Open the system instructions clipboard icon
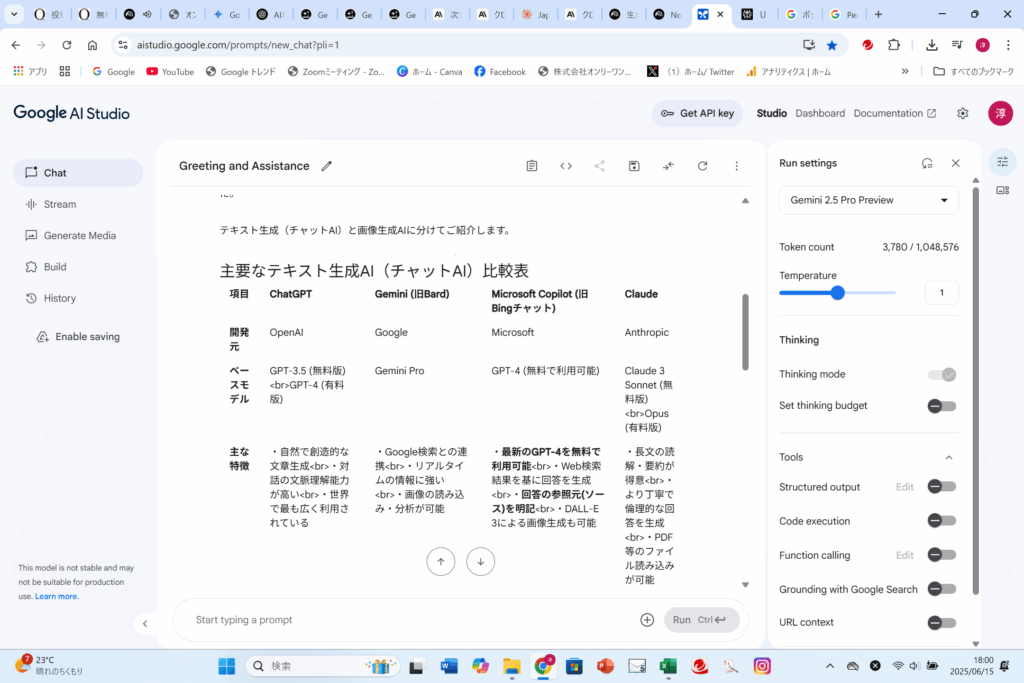 click(x=532, y=166)
